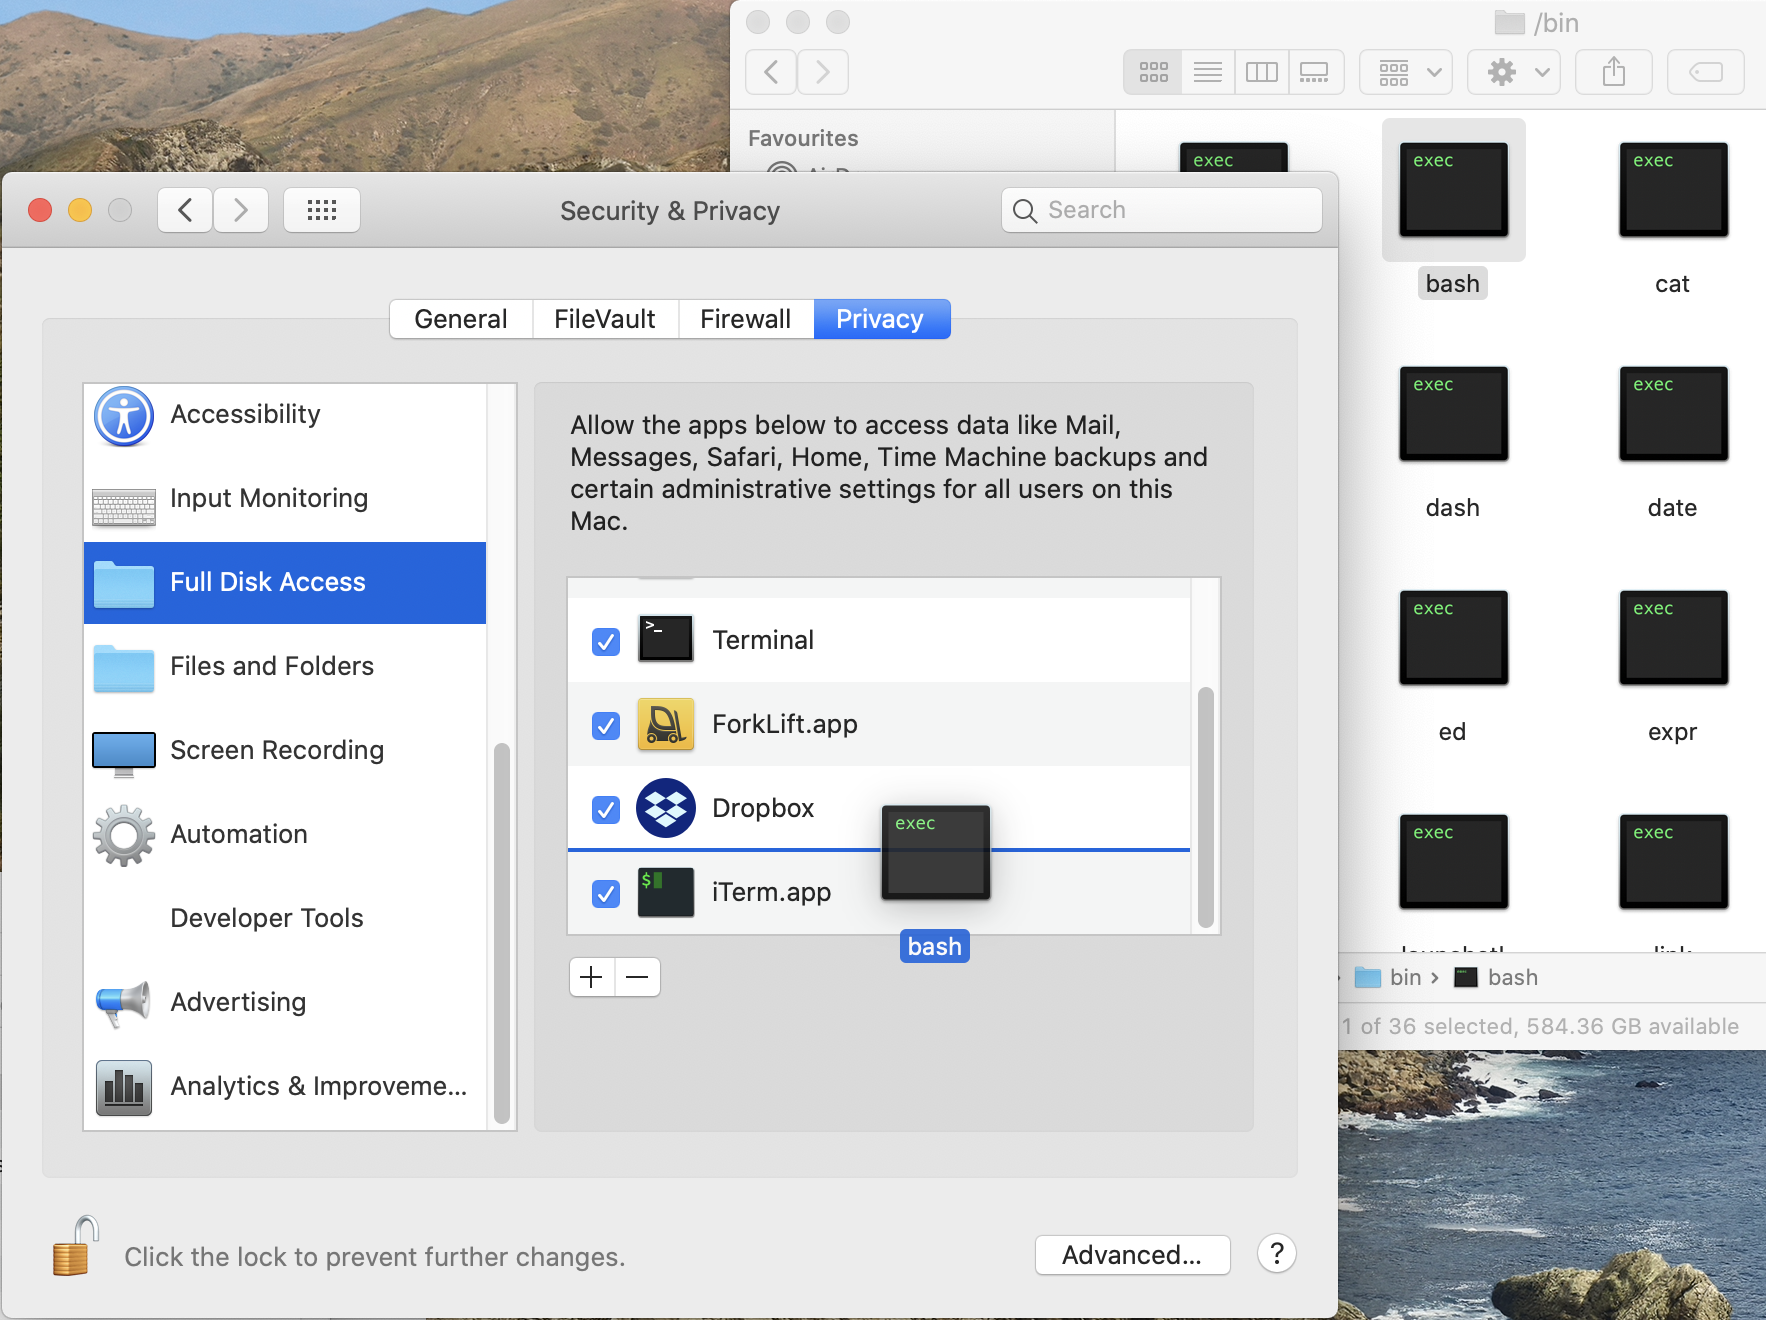Switch Finder to column view
This screenshot has height=1320, width=1766.
tap(1262, 72)
